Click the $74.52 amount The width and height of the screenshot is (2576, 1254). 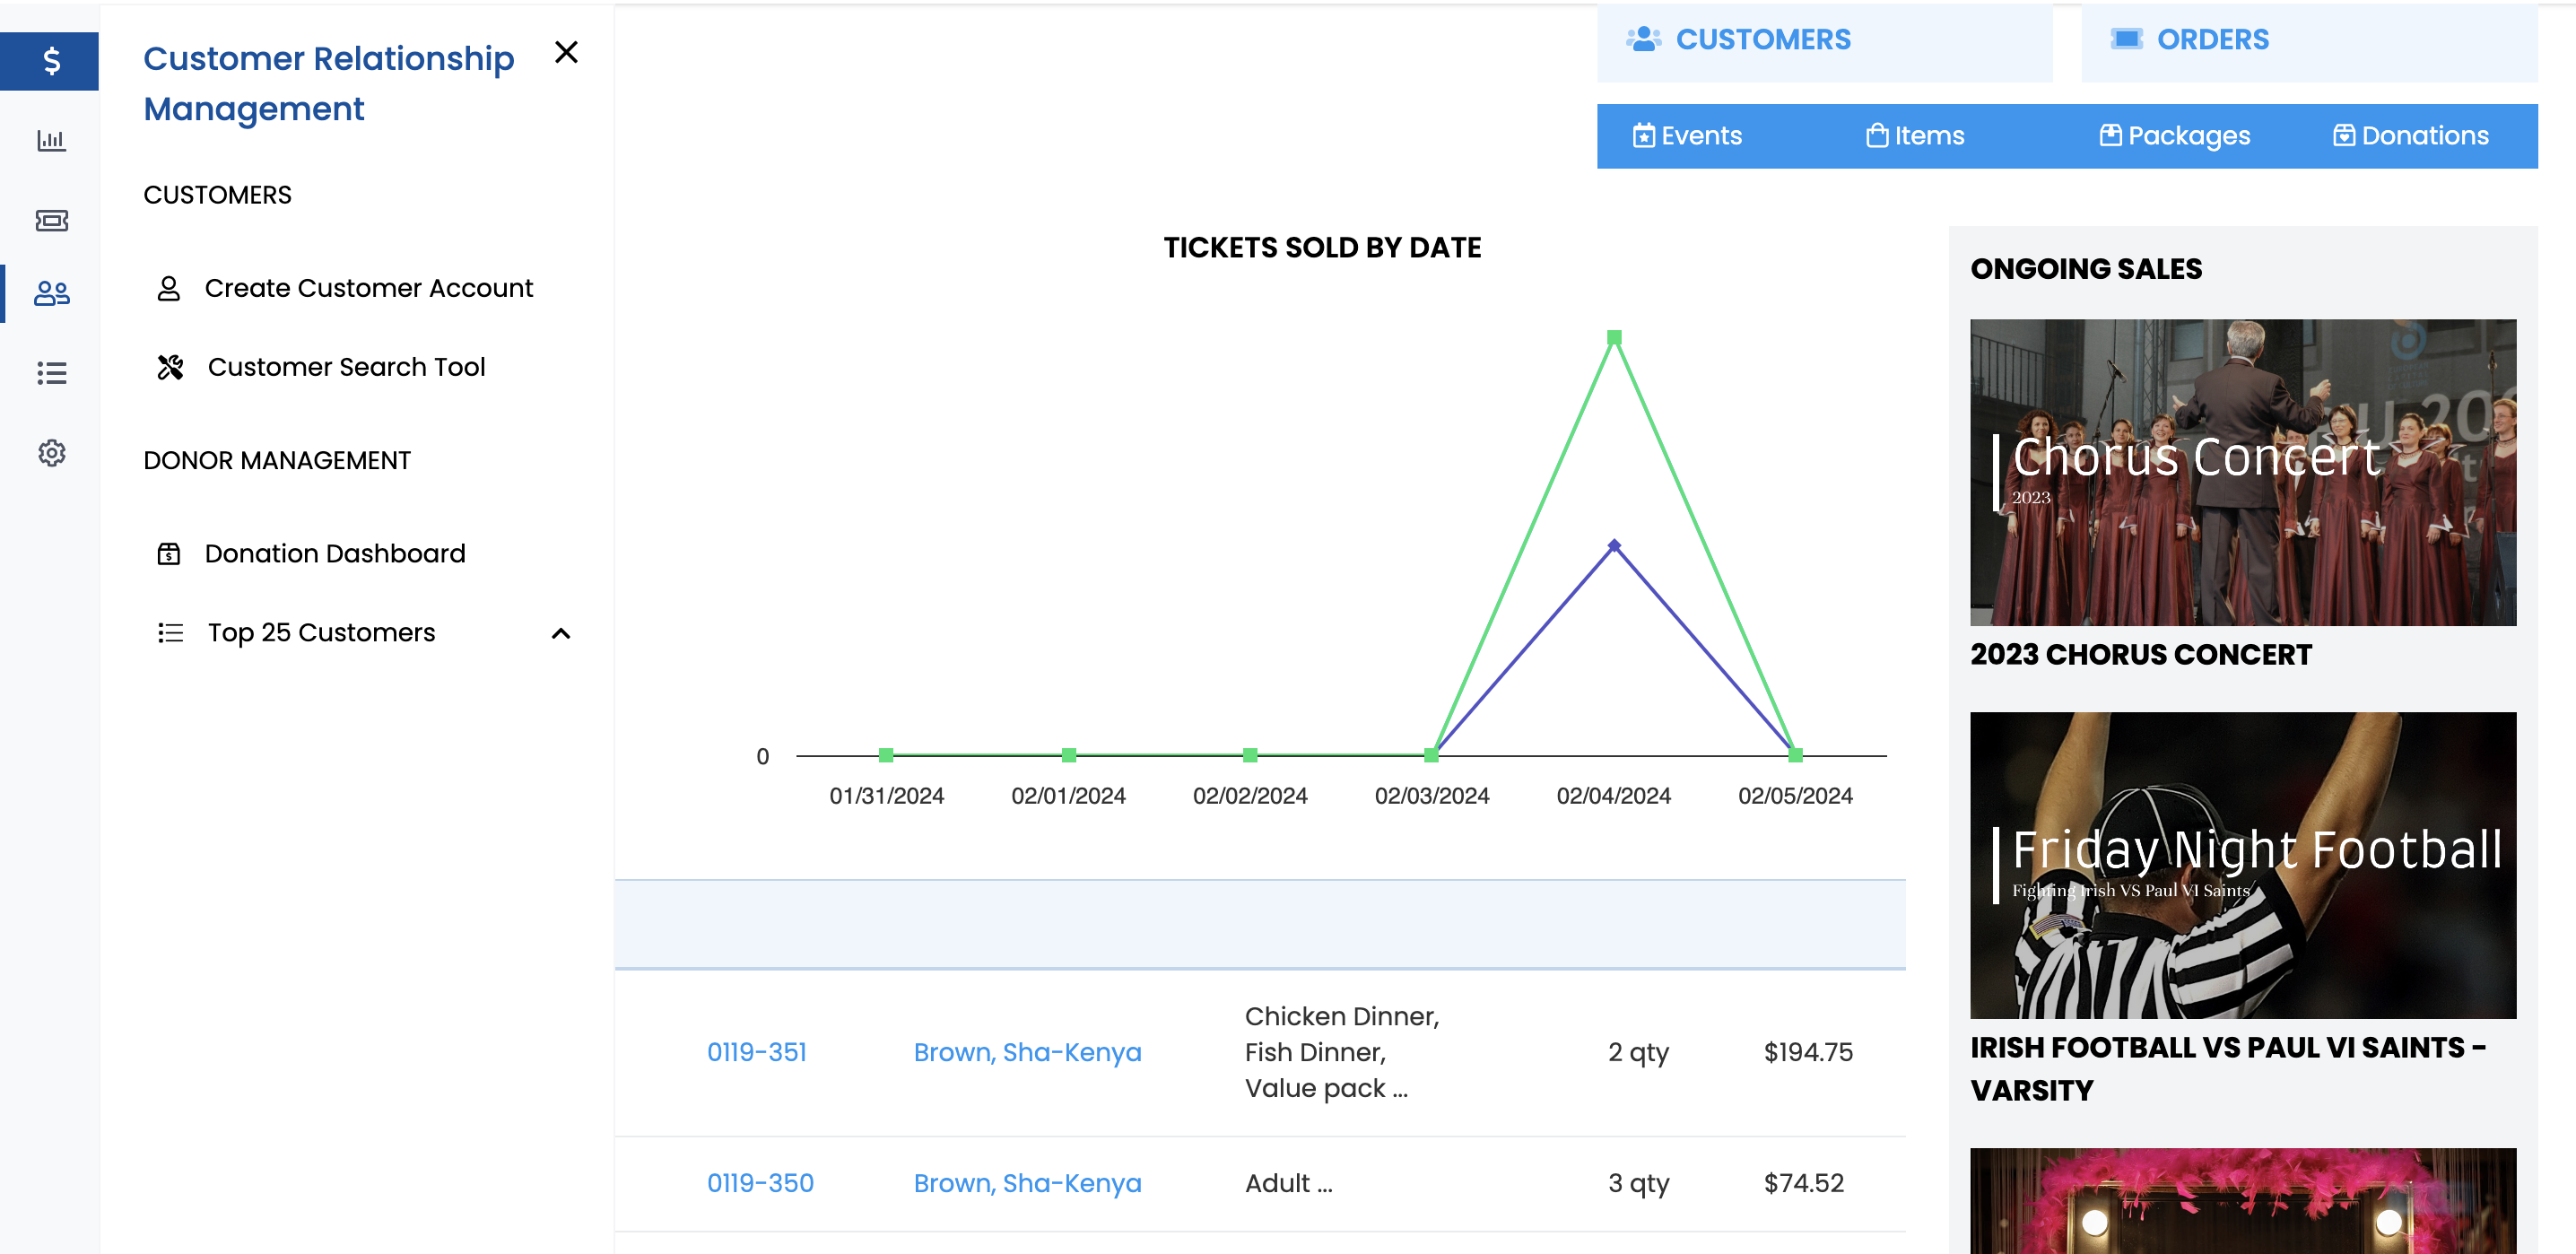1804,1183
